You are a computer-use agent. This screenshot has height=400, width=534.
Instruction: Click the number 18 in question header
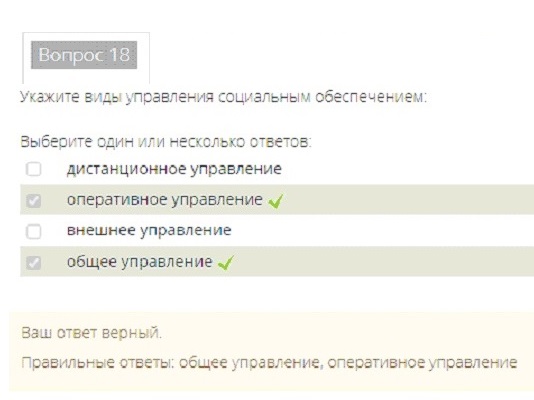(120, 55)
